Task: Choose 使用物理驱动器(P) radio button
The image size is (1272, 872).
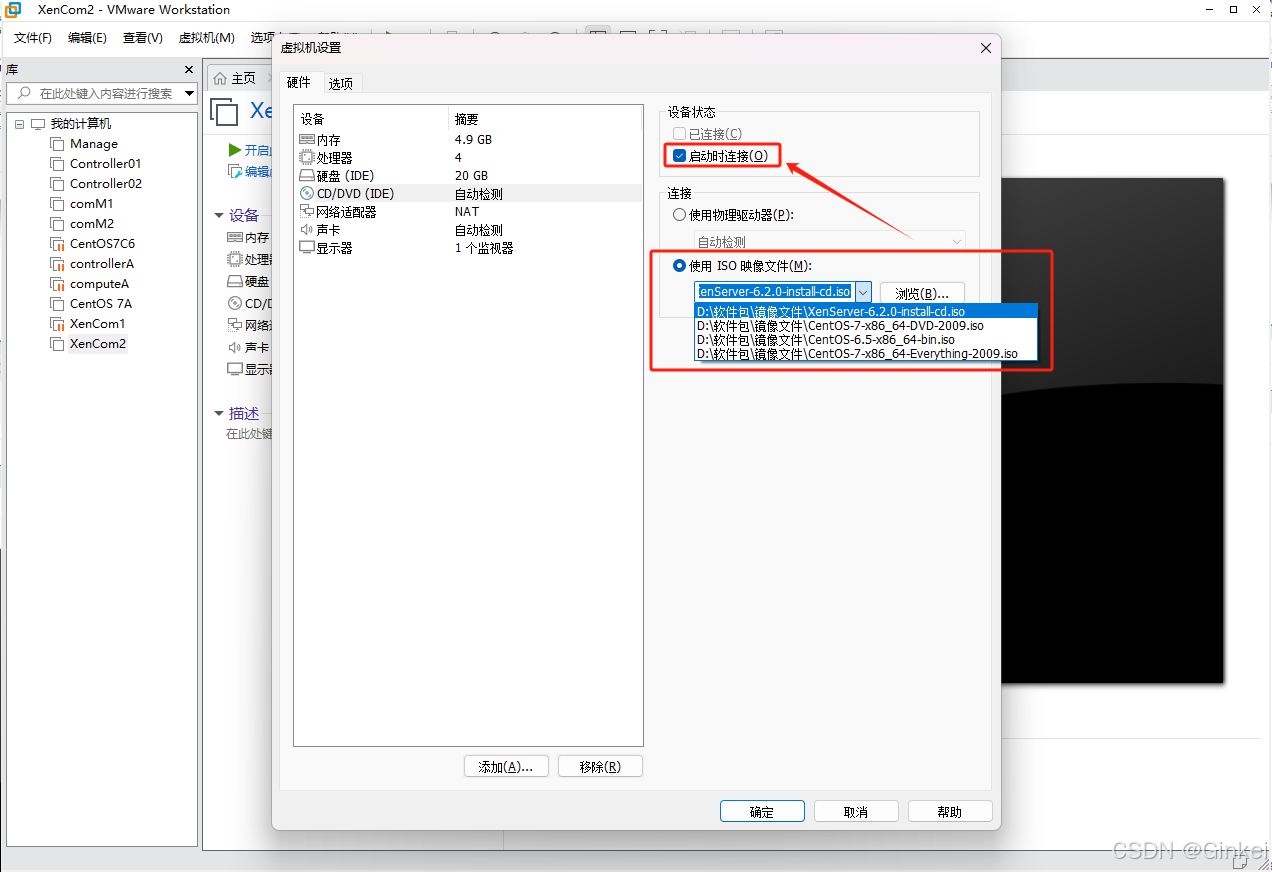Action: click(680, 215)
